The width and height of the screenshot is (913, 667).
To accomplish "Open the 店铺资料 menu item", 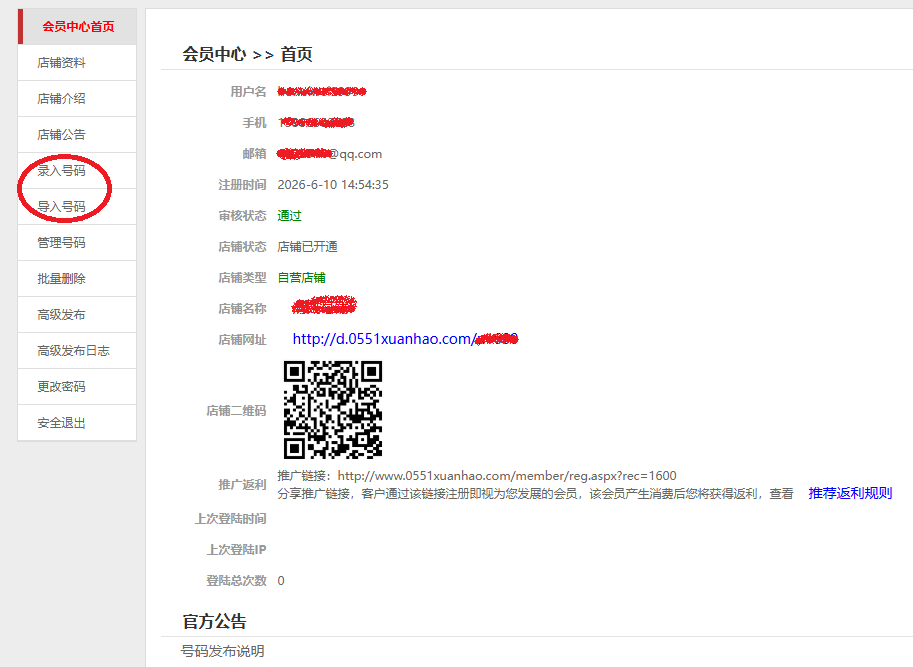I will pyautogui.click(x=77, y=63).
